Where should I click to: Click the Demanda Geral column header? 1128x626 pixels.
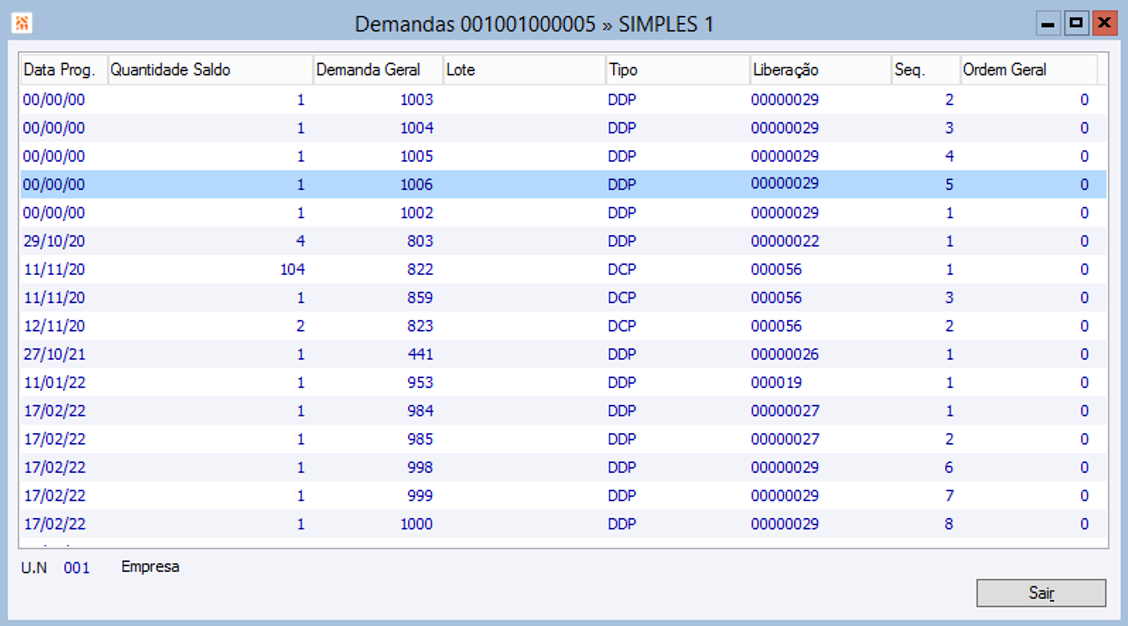point(378,70)
